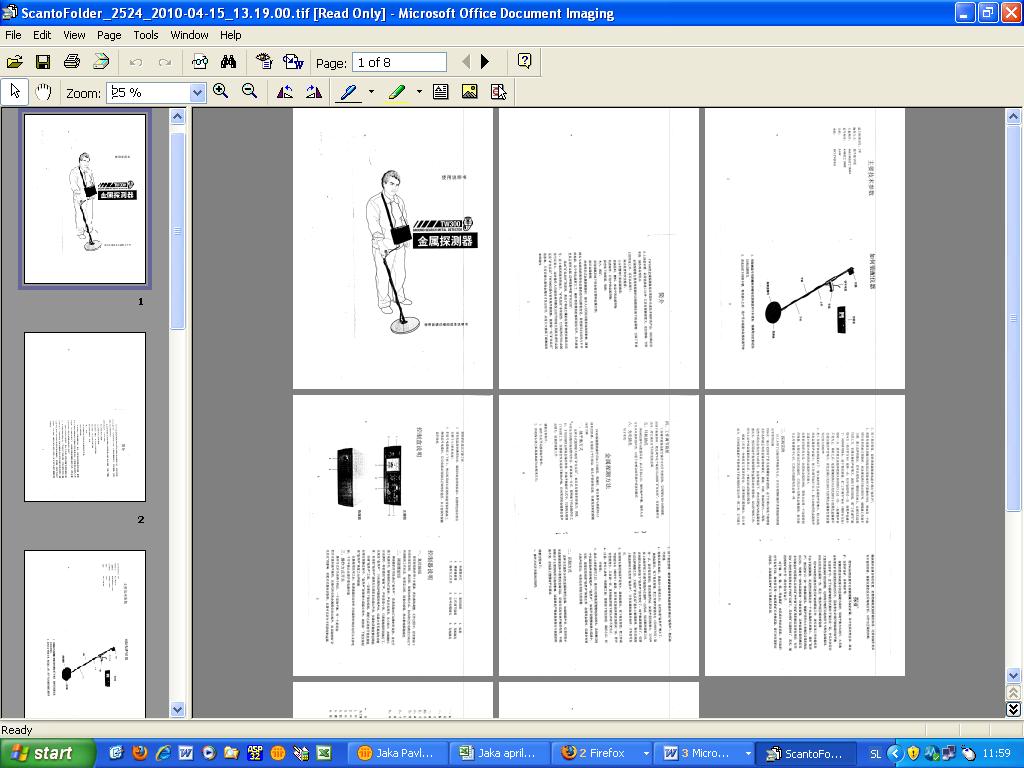Click the main document scrollbar thumb
This screenshot has height=768, width=1024.
click(1014, 319)
